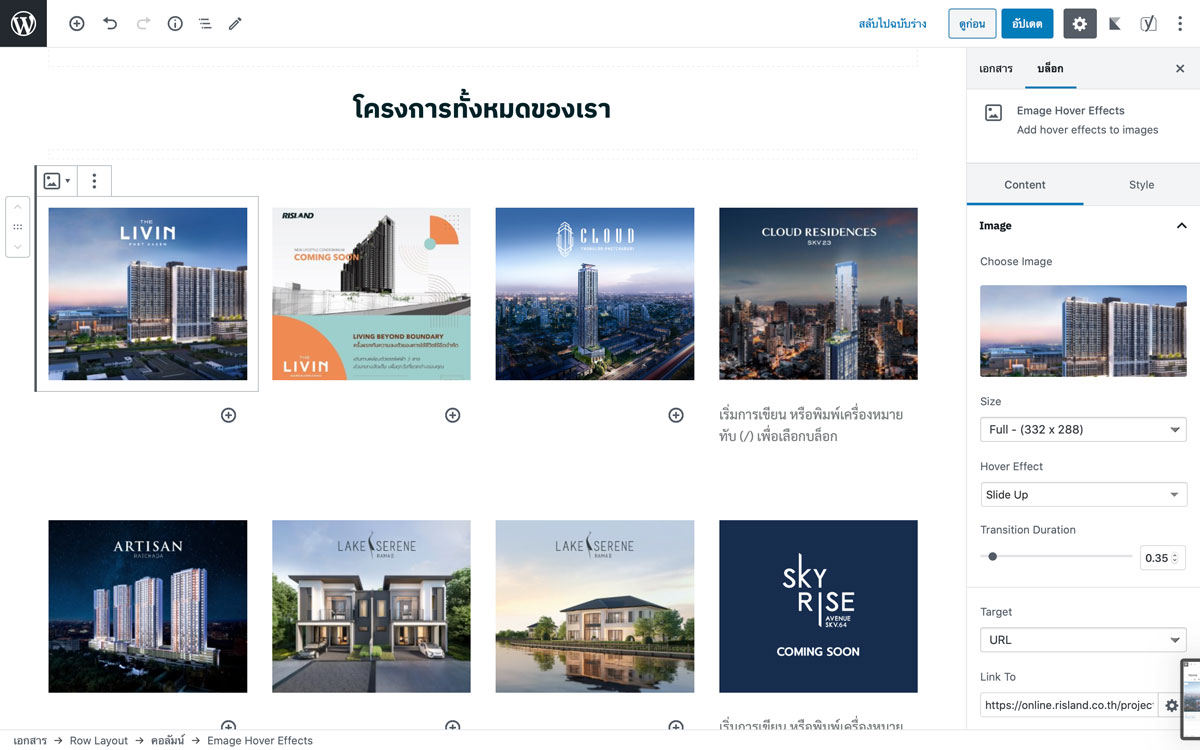Screen dimensions: 1200x750
Task: Open the WordPress logo menu
Action: pyautogui.click(x=23, y=23)
